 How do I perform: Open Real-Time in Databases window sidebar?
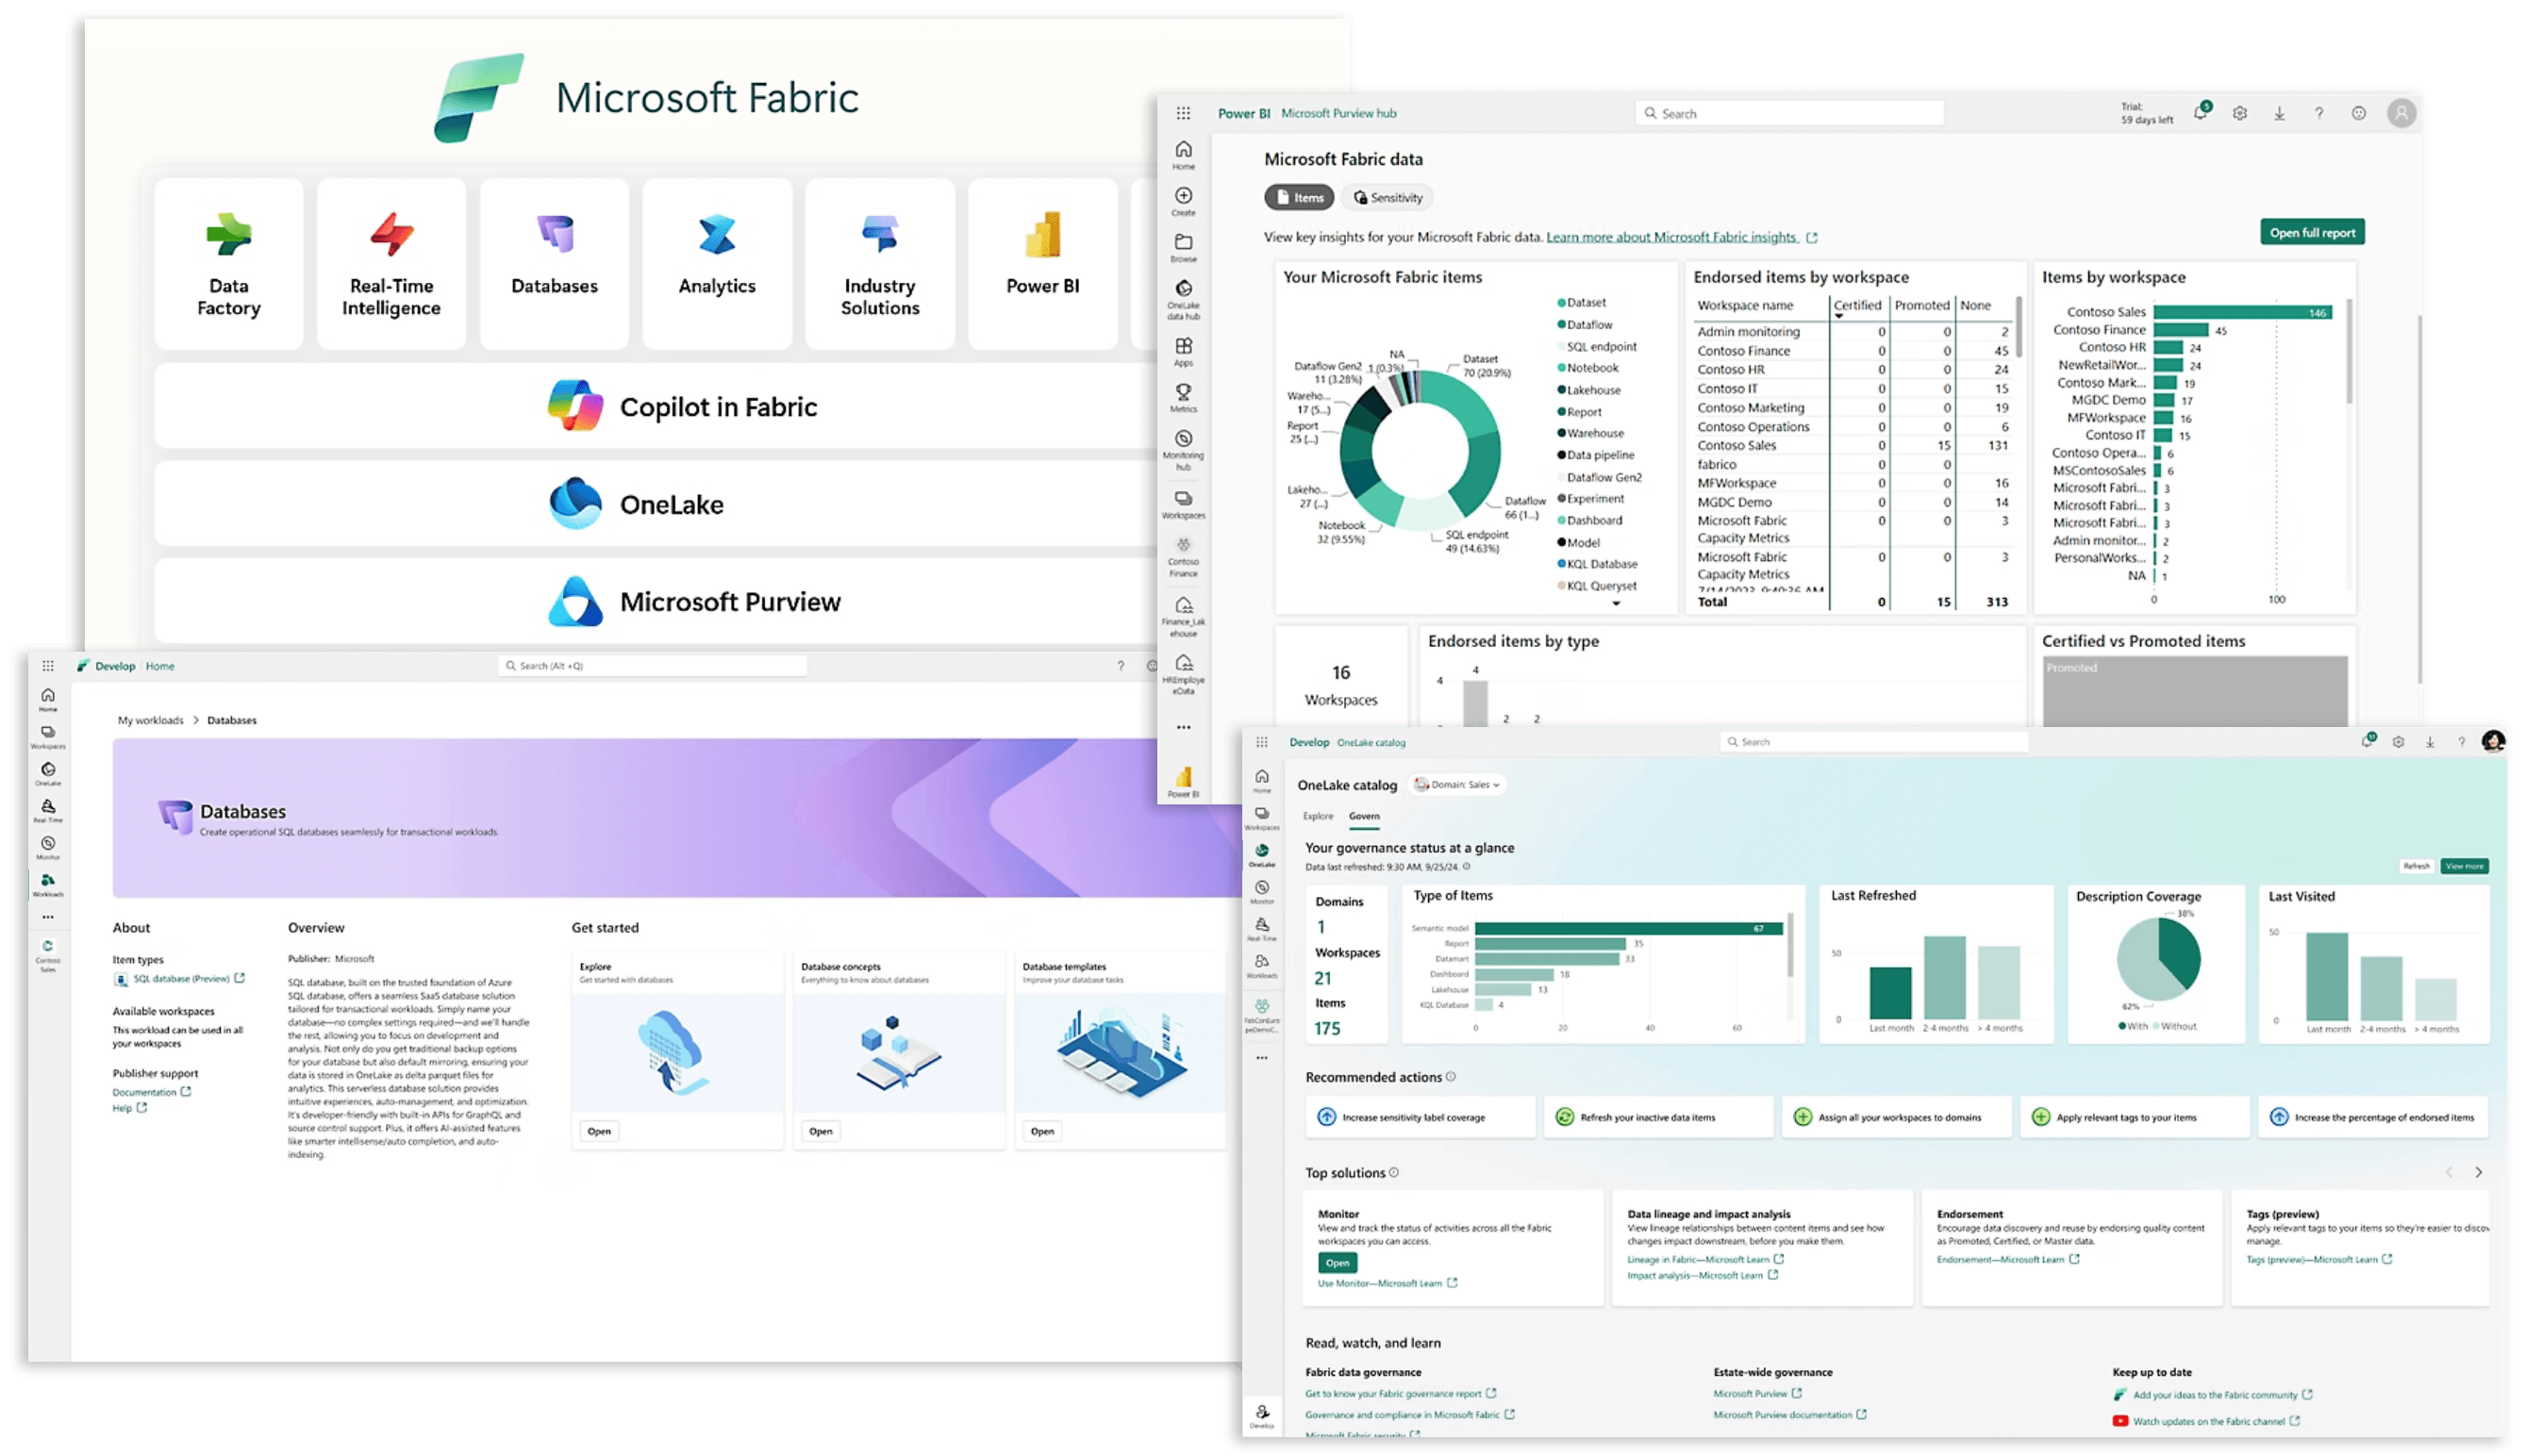48,810
